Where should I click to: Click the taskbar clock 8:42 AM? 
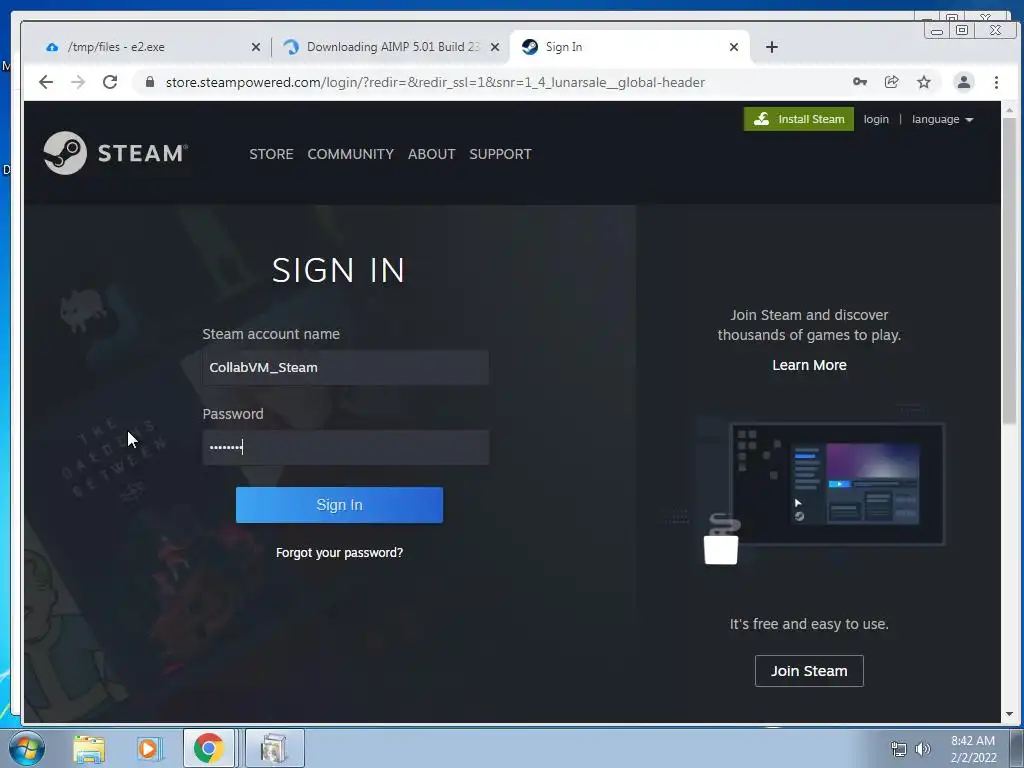pos(972,749)
